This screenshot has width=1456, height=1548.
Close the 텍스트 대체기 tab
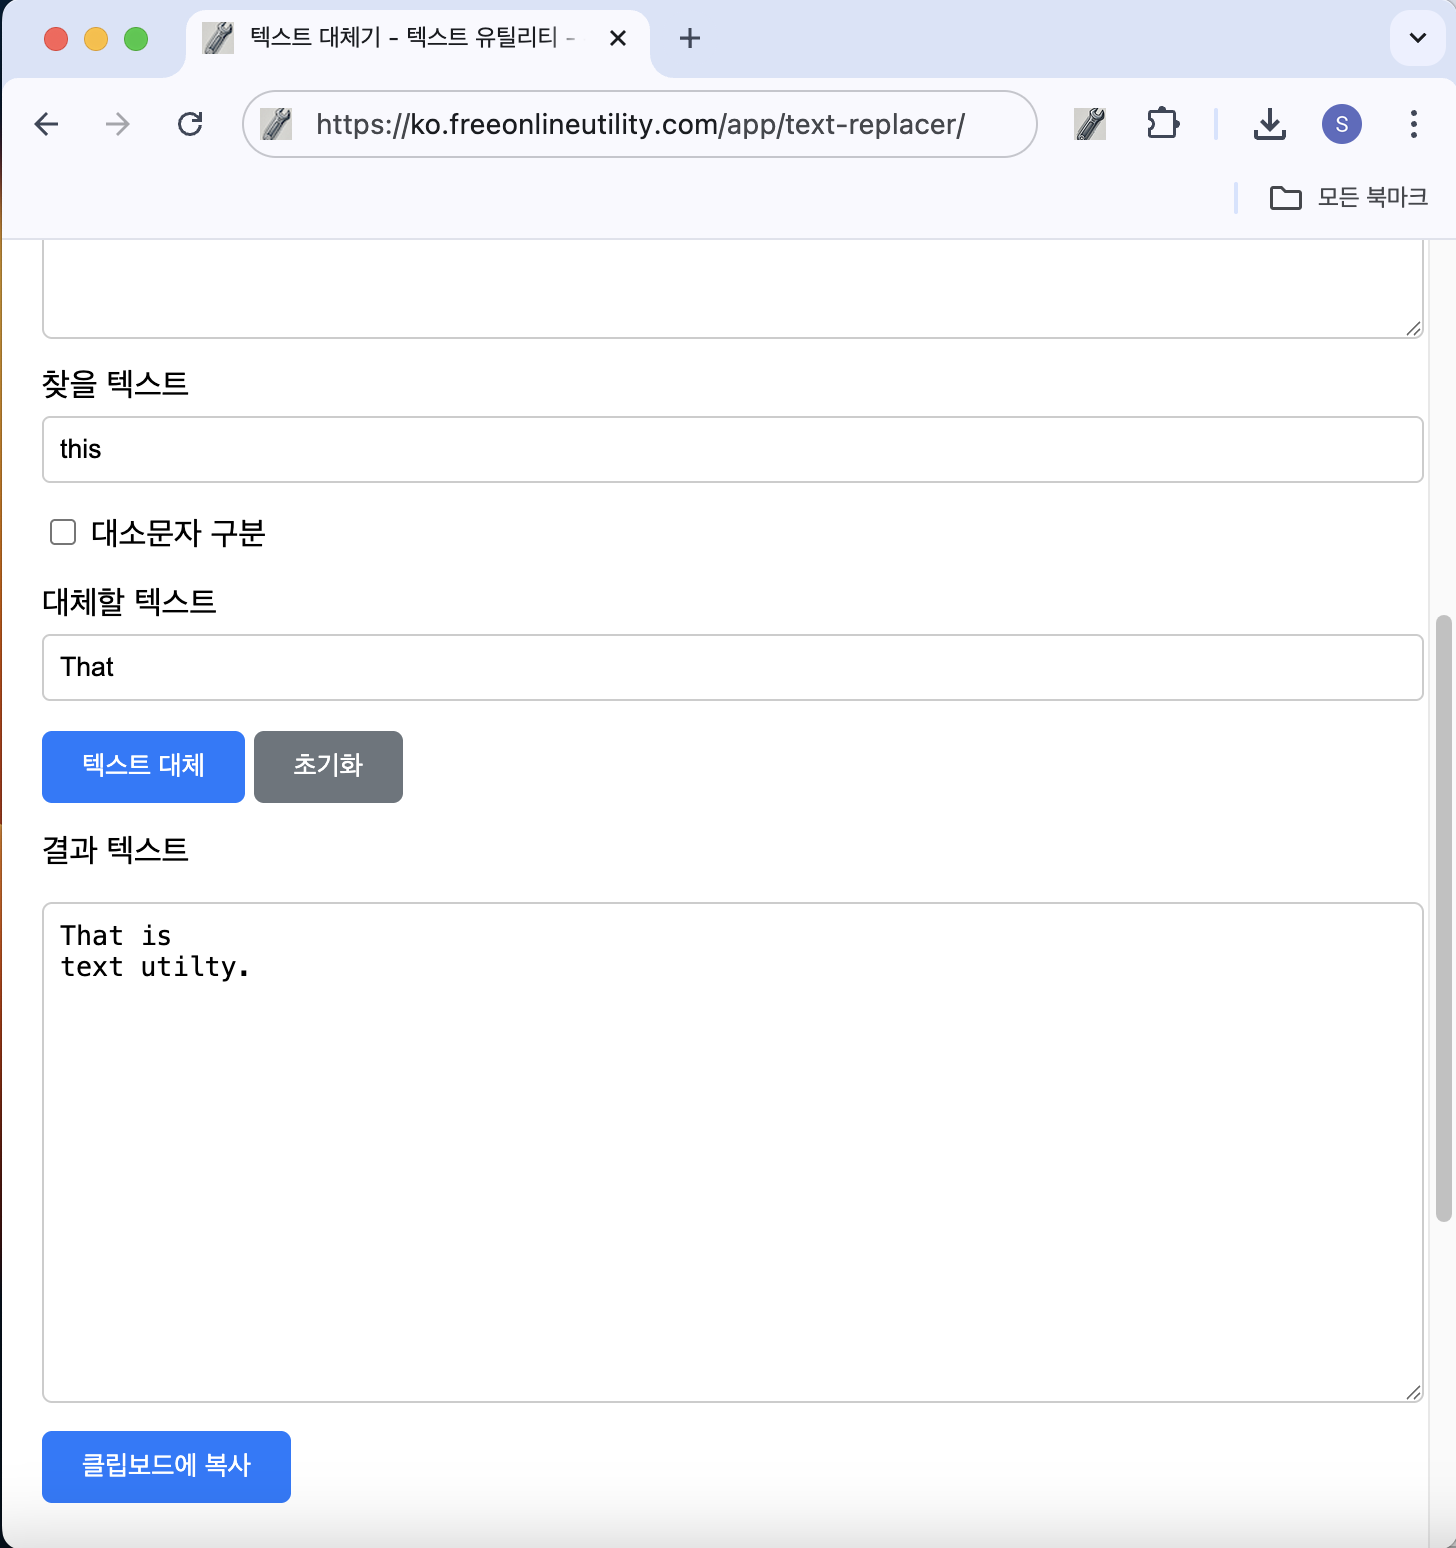pyautogui.click(x=618, y=38)
